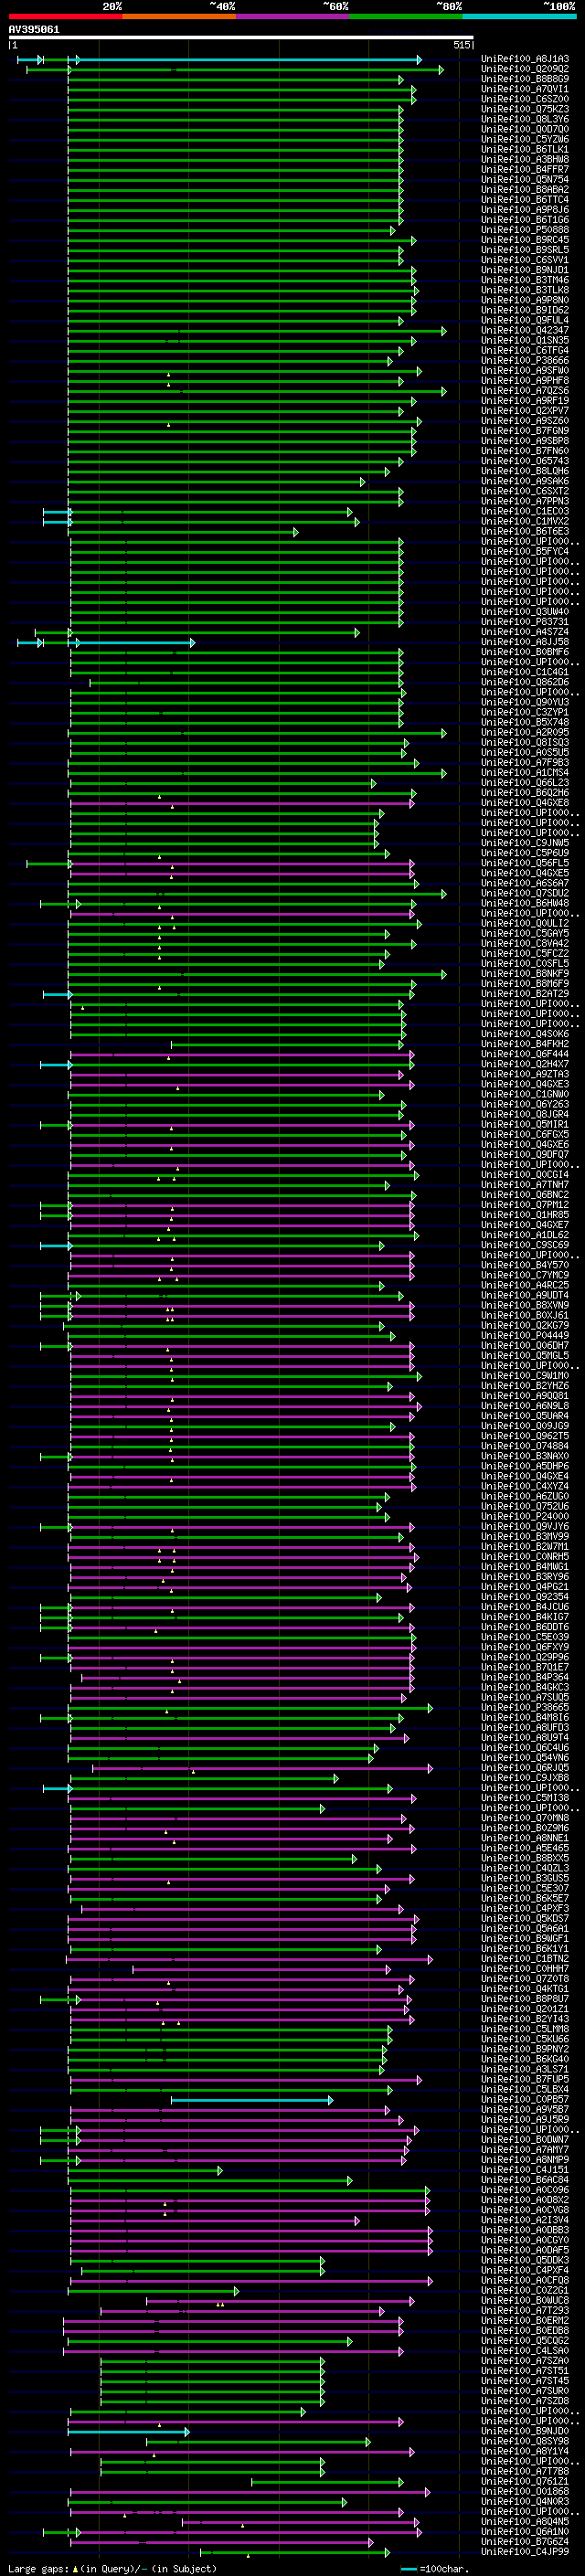The height and width of the screenshot is (2576, 585).
Task: Click label UniRef100_A1CMS4
Action: click(525, 773)
